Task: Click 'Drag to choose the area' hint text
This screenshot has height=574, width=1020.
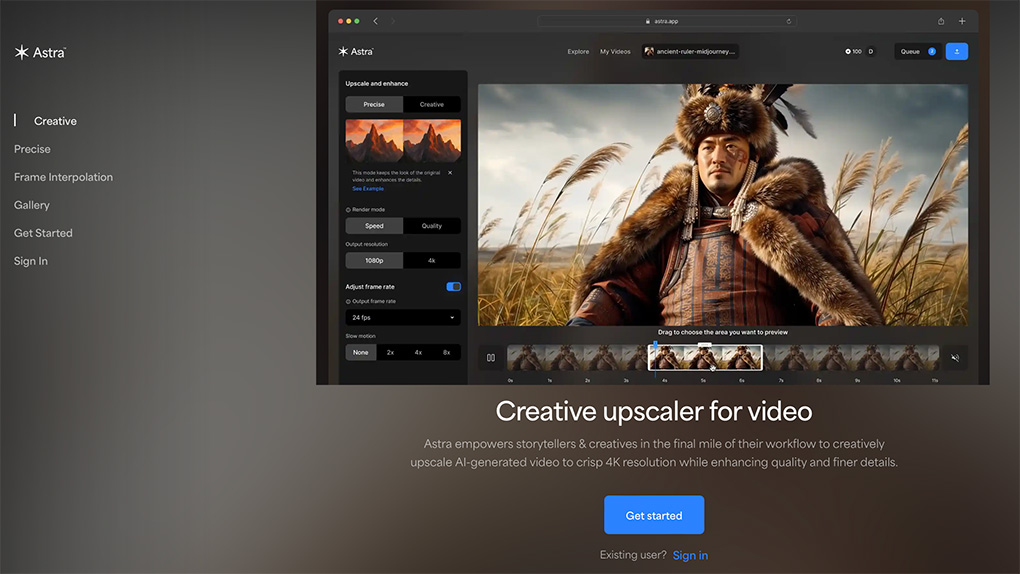Action: pyautogui.click(x=723, y=332)
